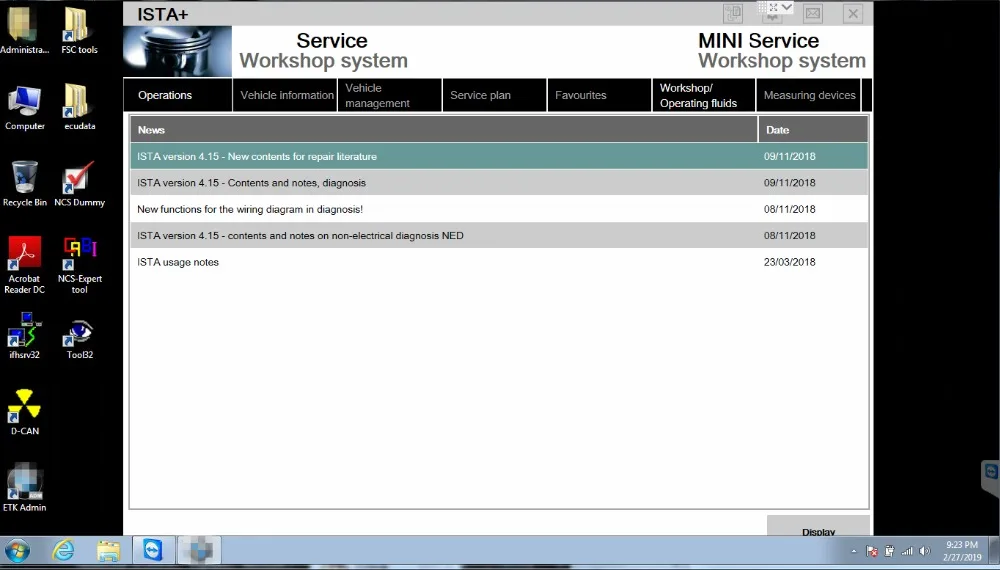The height and width of the screenshot is (570, 1000).
Task: Open the Vehicle management tab
Action: click(x=390, y=95)
